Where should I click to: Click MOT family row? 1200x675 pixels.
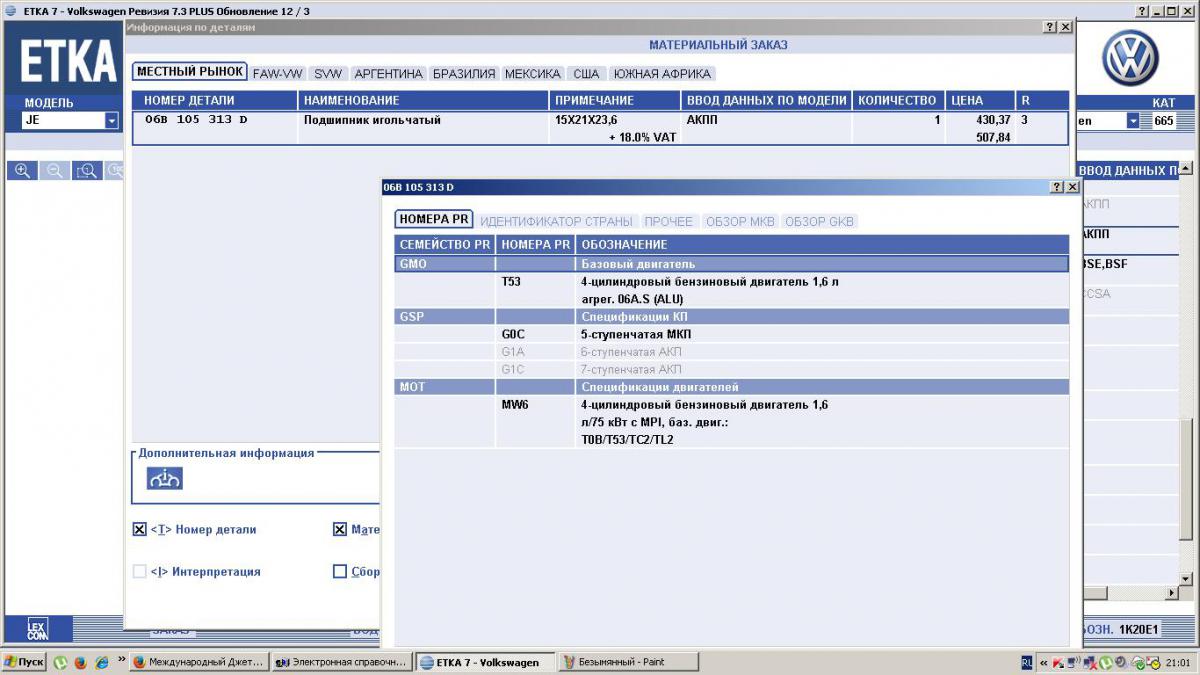[732, 386]
